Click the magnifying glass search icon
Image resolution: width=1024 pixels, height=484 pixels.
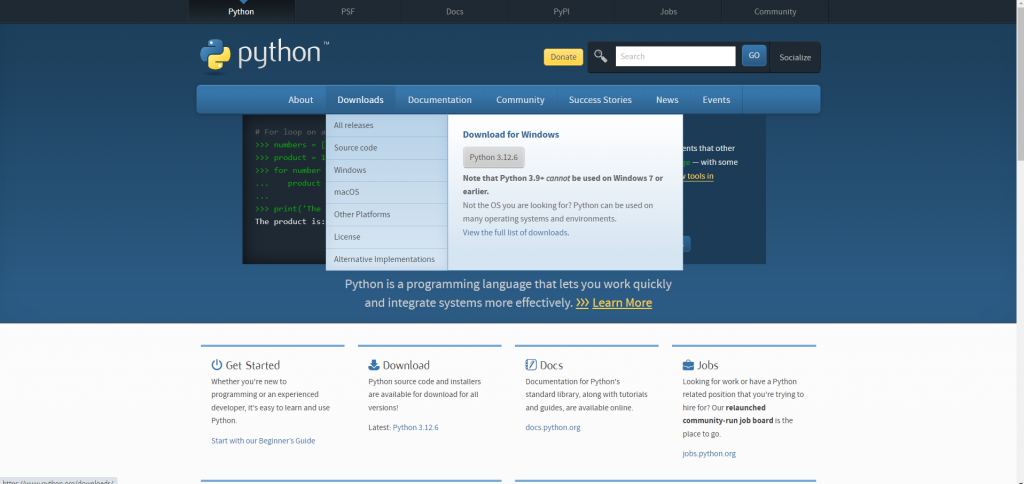601,56
